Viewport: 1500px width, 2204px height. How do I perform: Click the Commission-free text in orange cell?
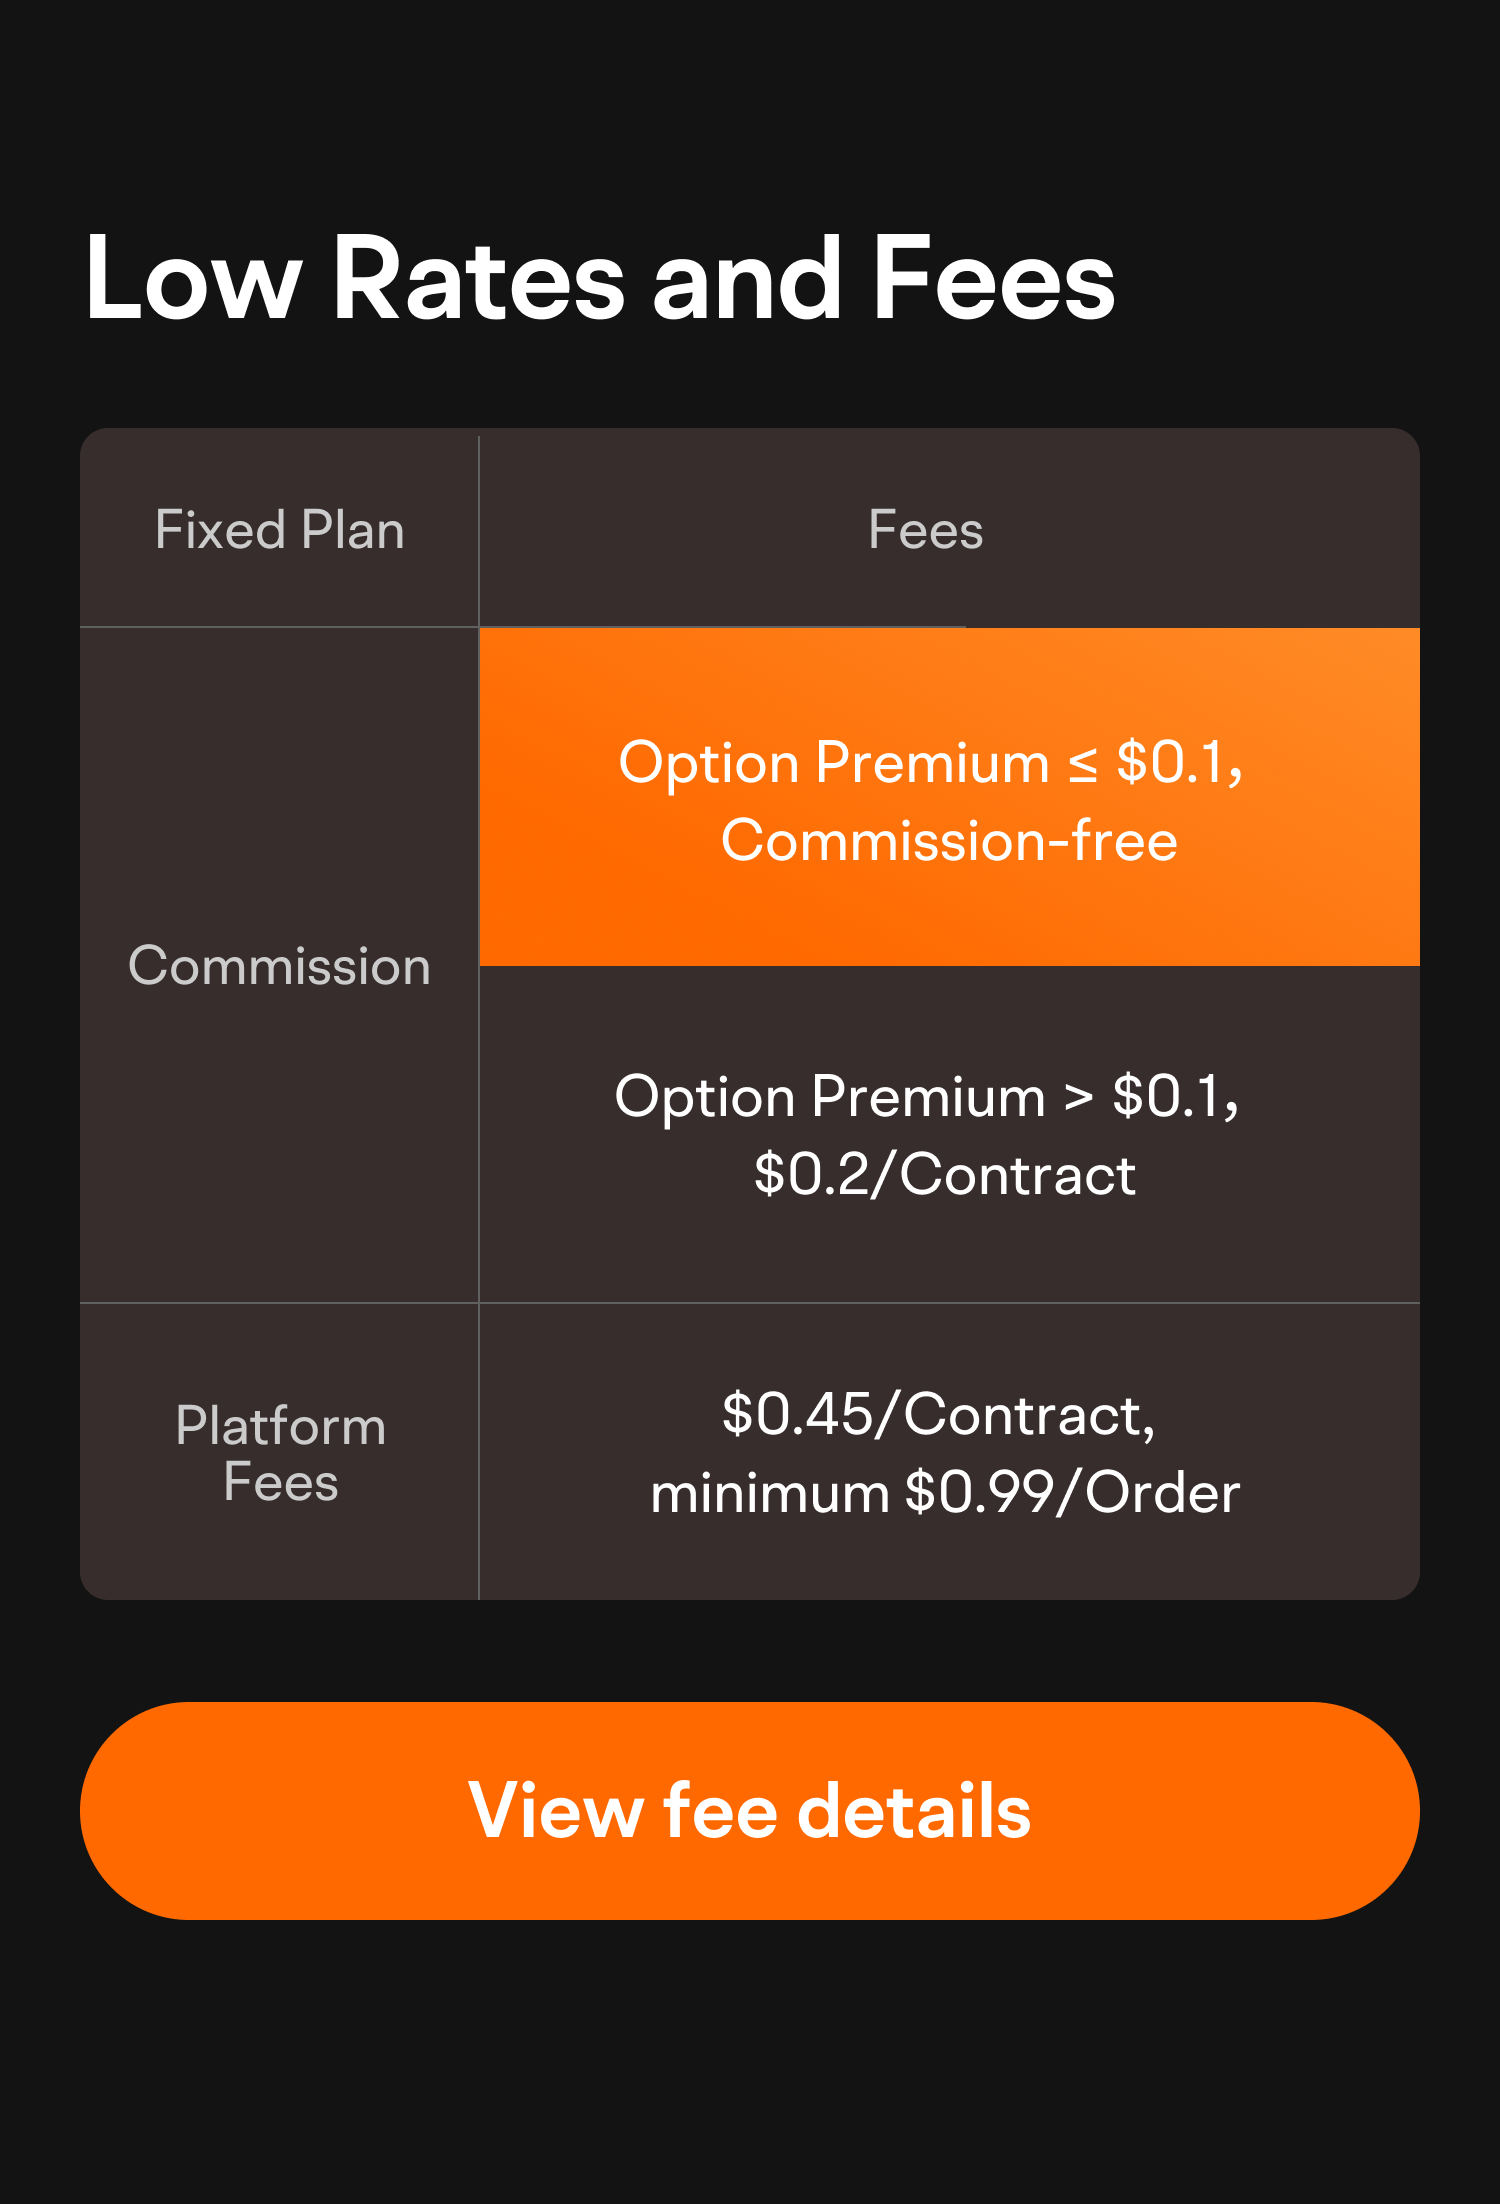(x=949, y=840)
